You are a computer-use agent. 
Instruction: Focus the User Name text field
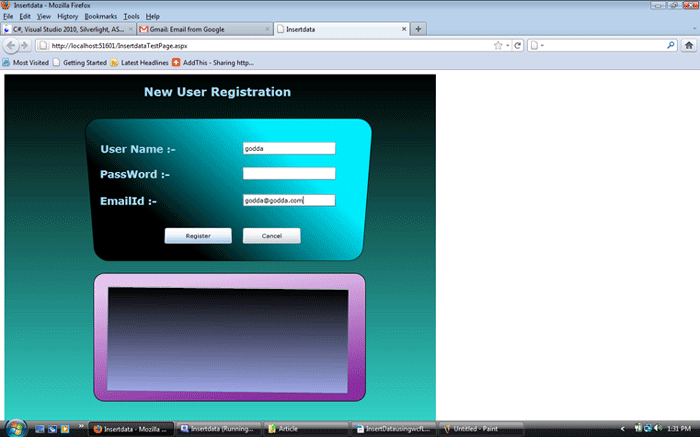pyautogui.click(x=289, y=148)
